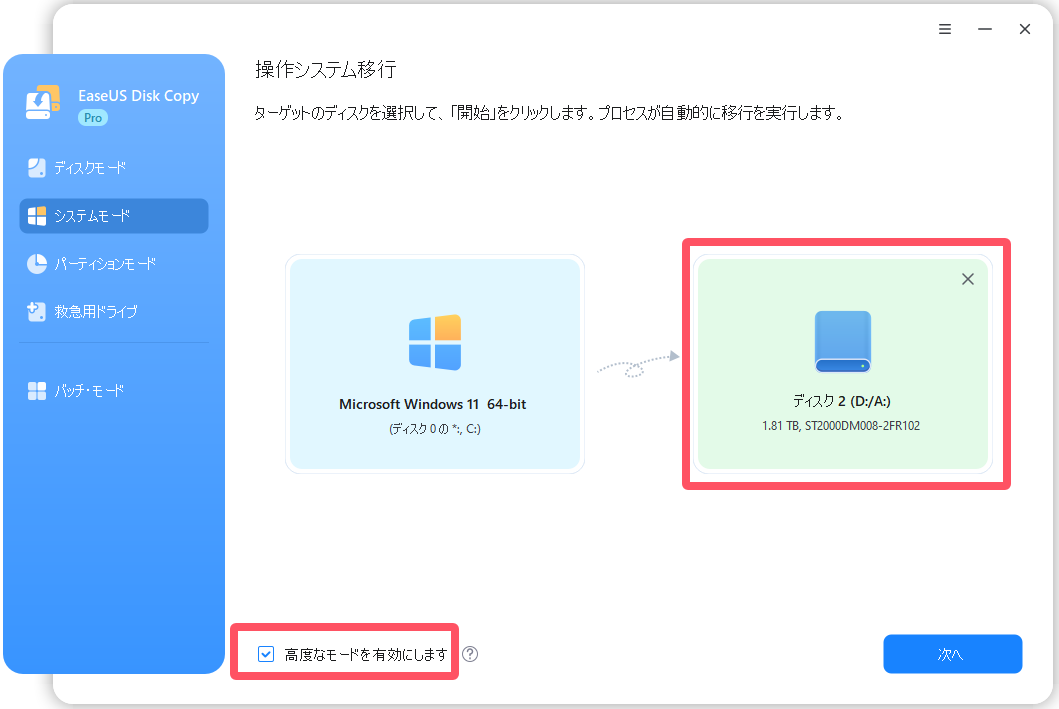
Task: Click the ディスクモード disk icon in sidebar
Action: tap(37, 167)
